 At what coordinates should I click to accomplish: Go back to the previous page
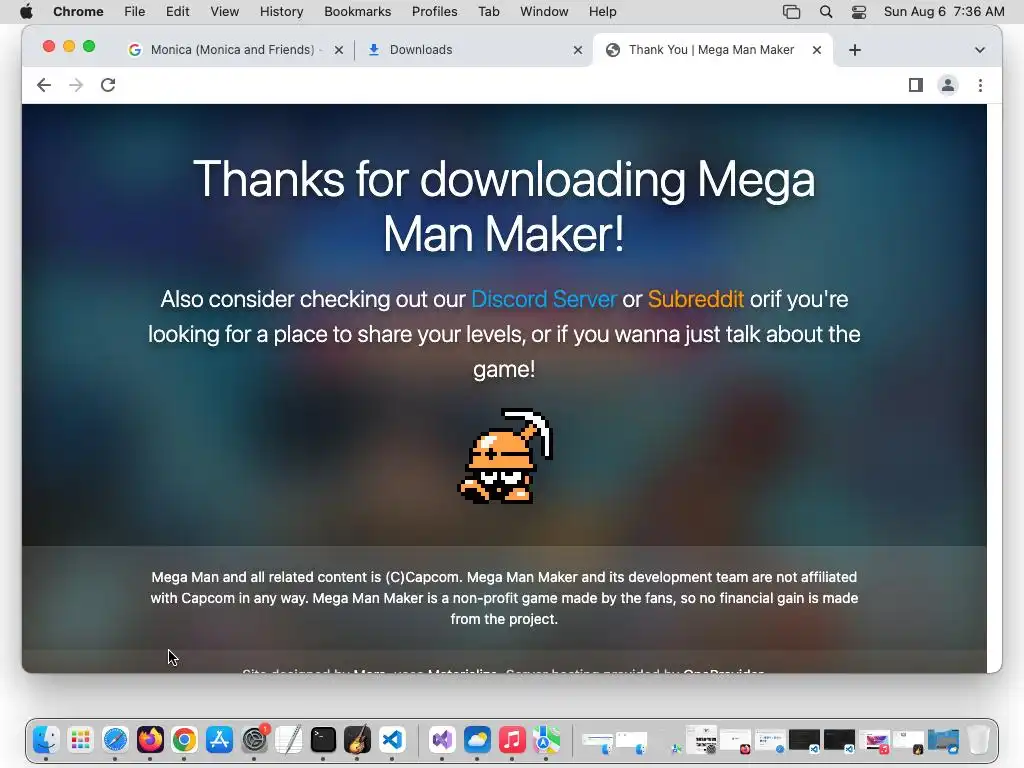(44, 85)
